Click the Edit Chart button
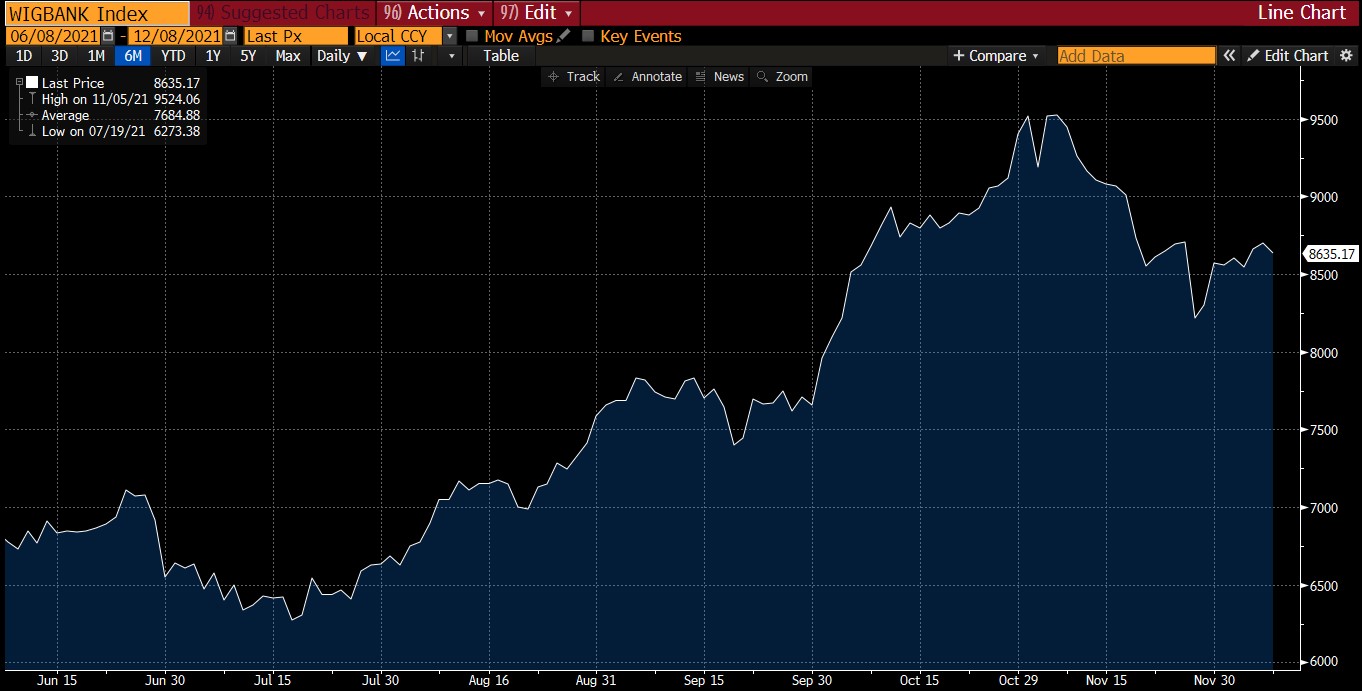The height and width of the screenshot is (691, 1362). click(x=1288, y=56)
